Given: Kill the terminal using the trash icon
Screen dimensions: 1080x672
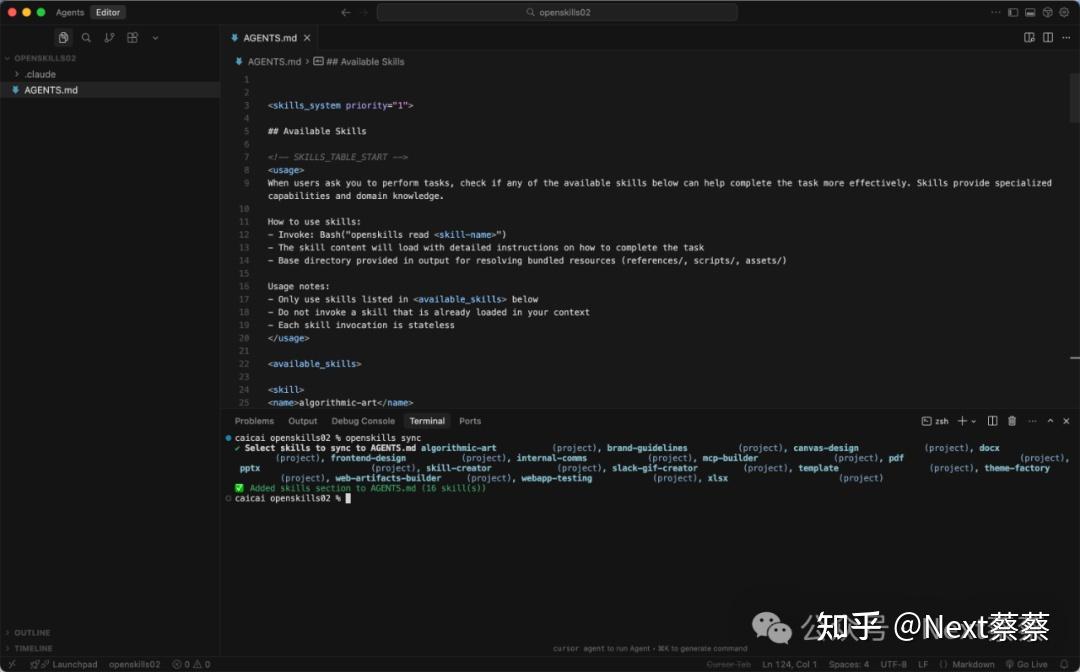Looking at the screenshot, I should [1012, 420].
